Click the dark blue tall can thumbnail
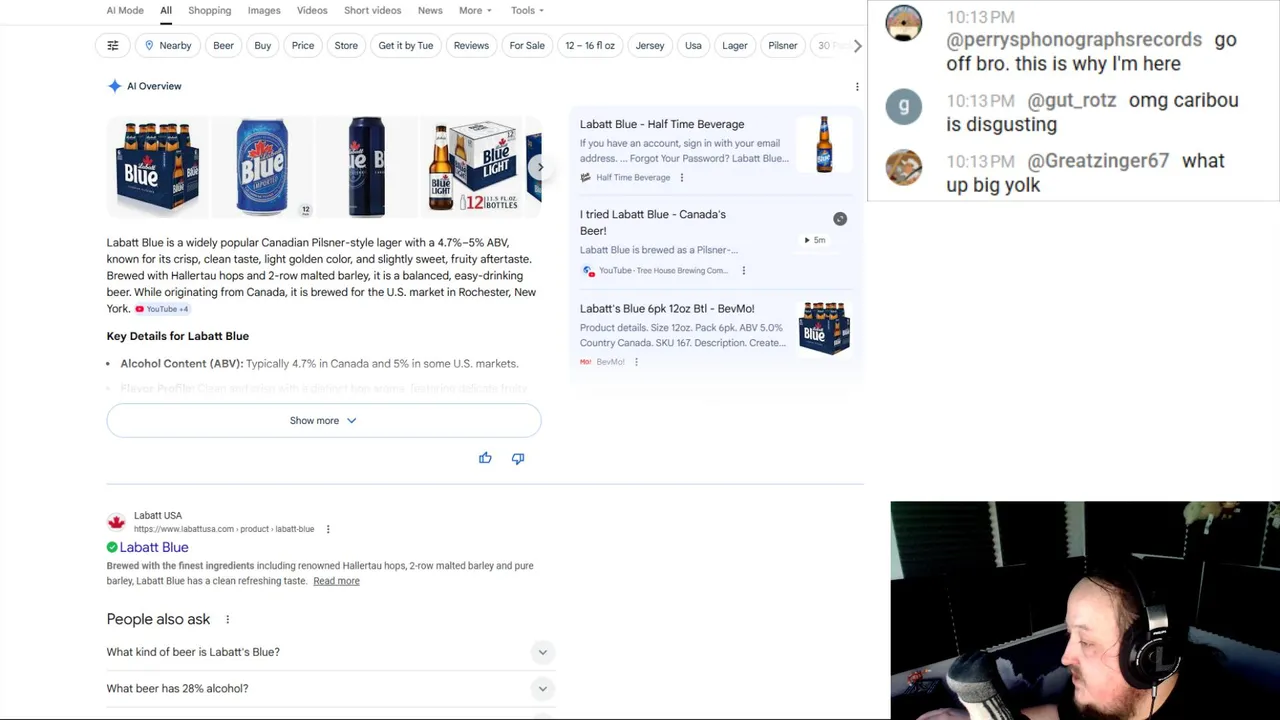Image resolution: width=1280 pixels, height=720 pixels. (366, 167)
